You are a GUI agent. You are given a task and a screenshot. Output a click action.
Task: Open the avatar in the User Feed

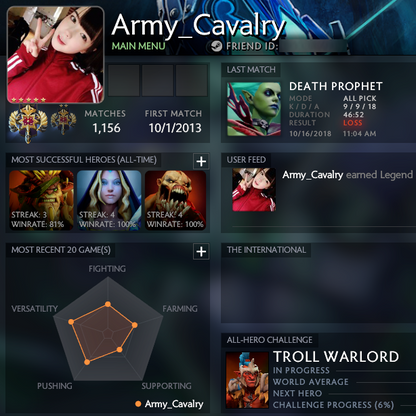(254, 190)
